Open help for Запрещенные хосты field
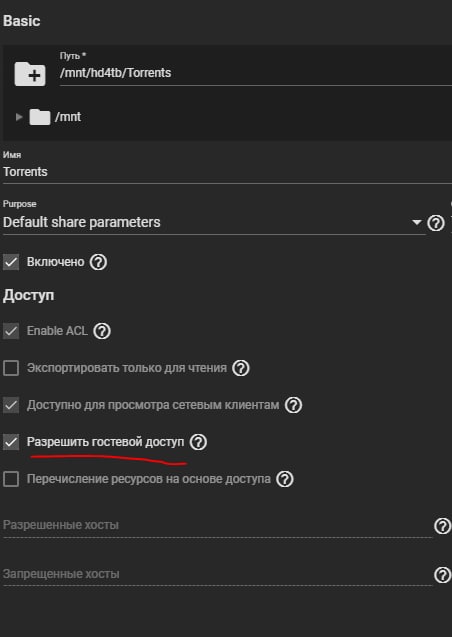The width and height of the screenshot is (452, 637). 442,575
